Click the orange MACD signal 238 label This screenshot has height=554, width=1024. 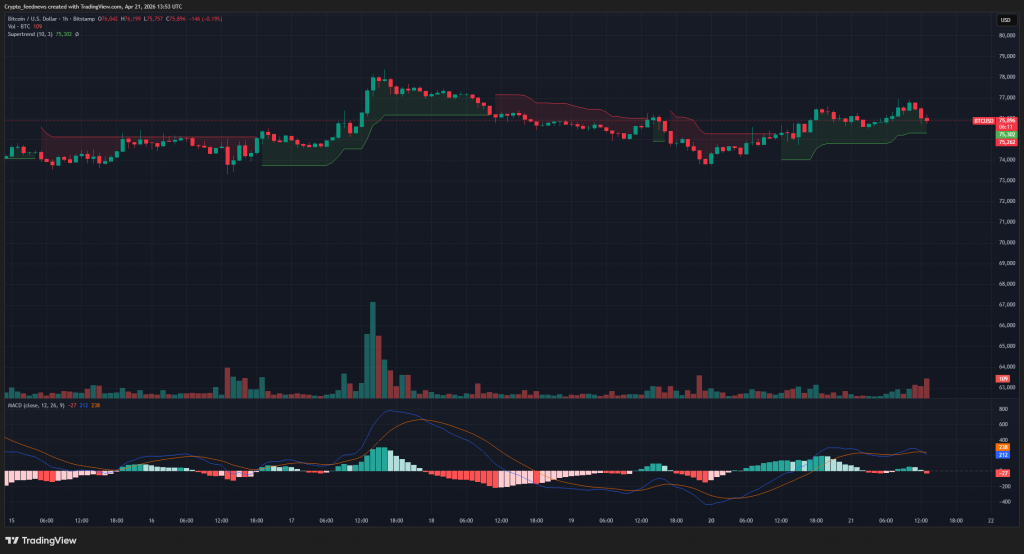click(x=1003, y=447)
